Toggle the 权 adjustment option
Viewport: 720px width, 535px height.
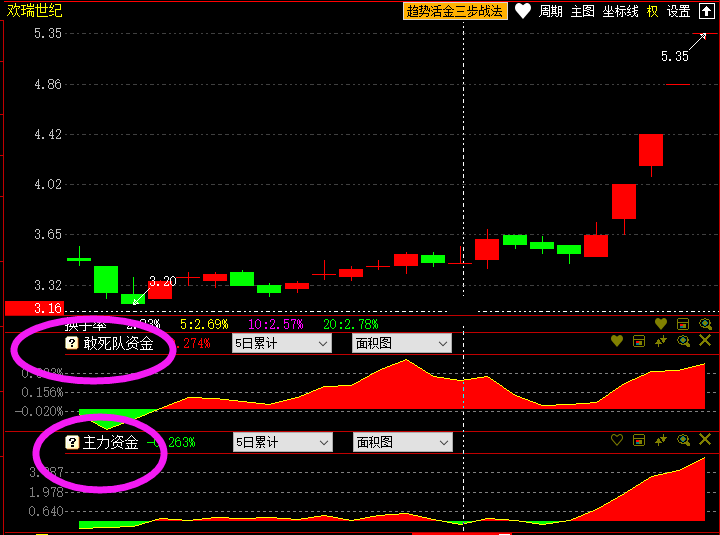[653, 11]
